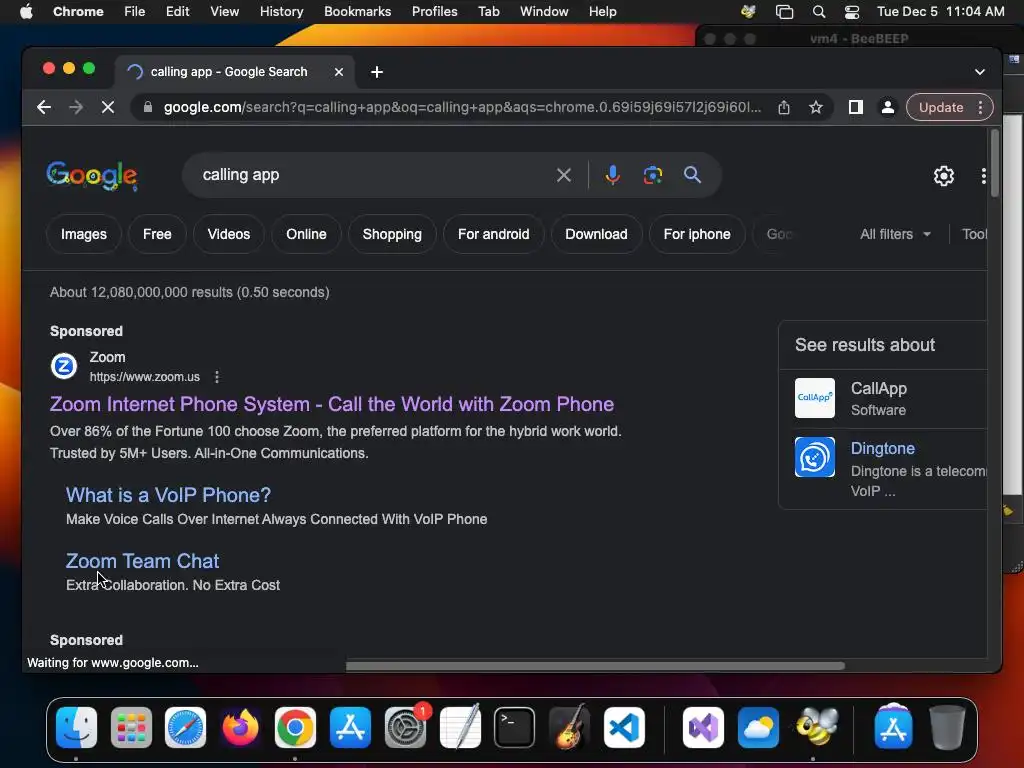Search by image with the Google Lens icon
This screenshot has width=1024, height=768.
pyautogui.click(x=652, y=175)
